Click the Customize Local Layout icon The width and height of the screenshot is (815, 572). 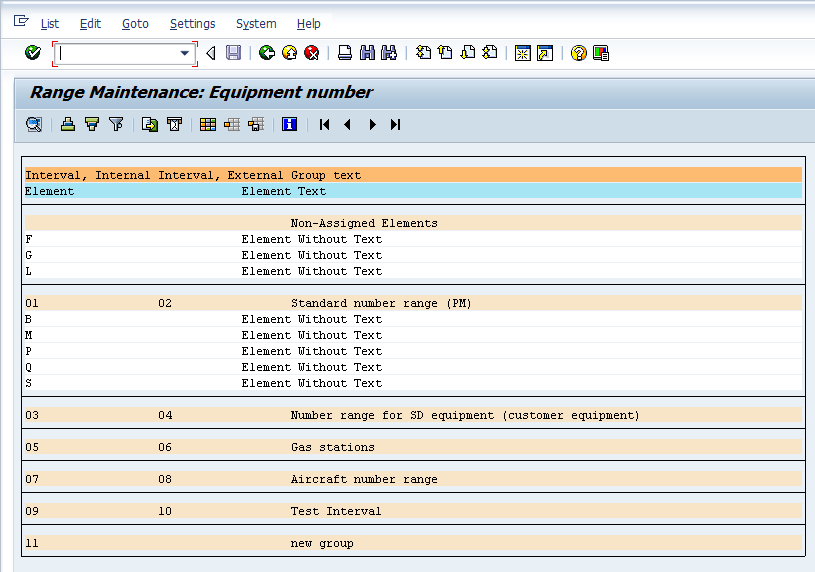(x=601, y=53)
